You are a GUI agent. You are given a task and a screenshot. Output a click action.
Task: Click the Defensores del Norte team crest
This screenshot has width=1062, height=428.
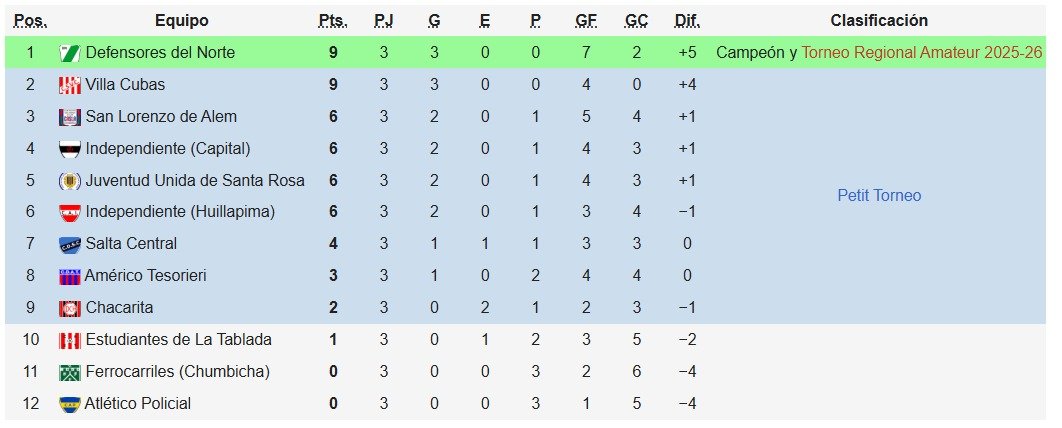70,53
